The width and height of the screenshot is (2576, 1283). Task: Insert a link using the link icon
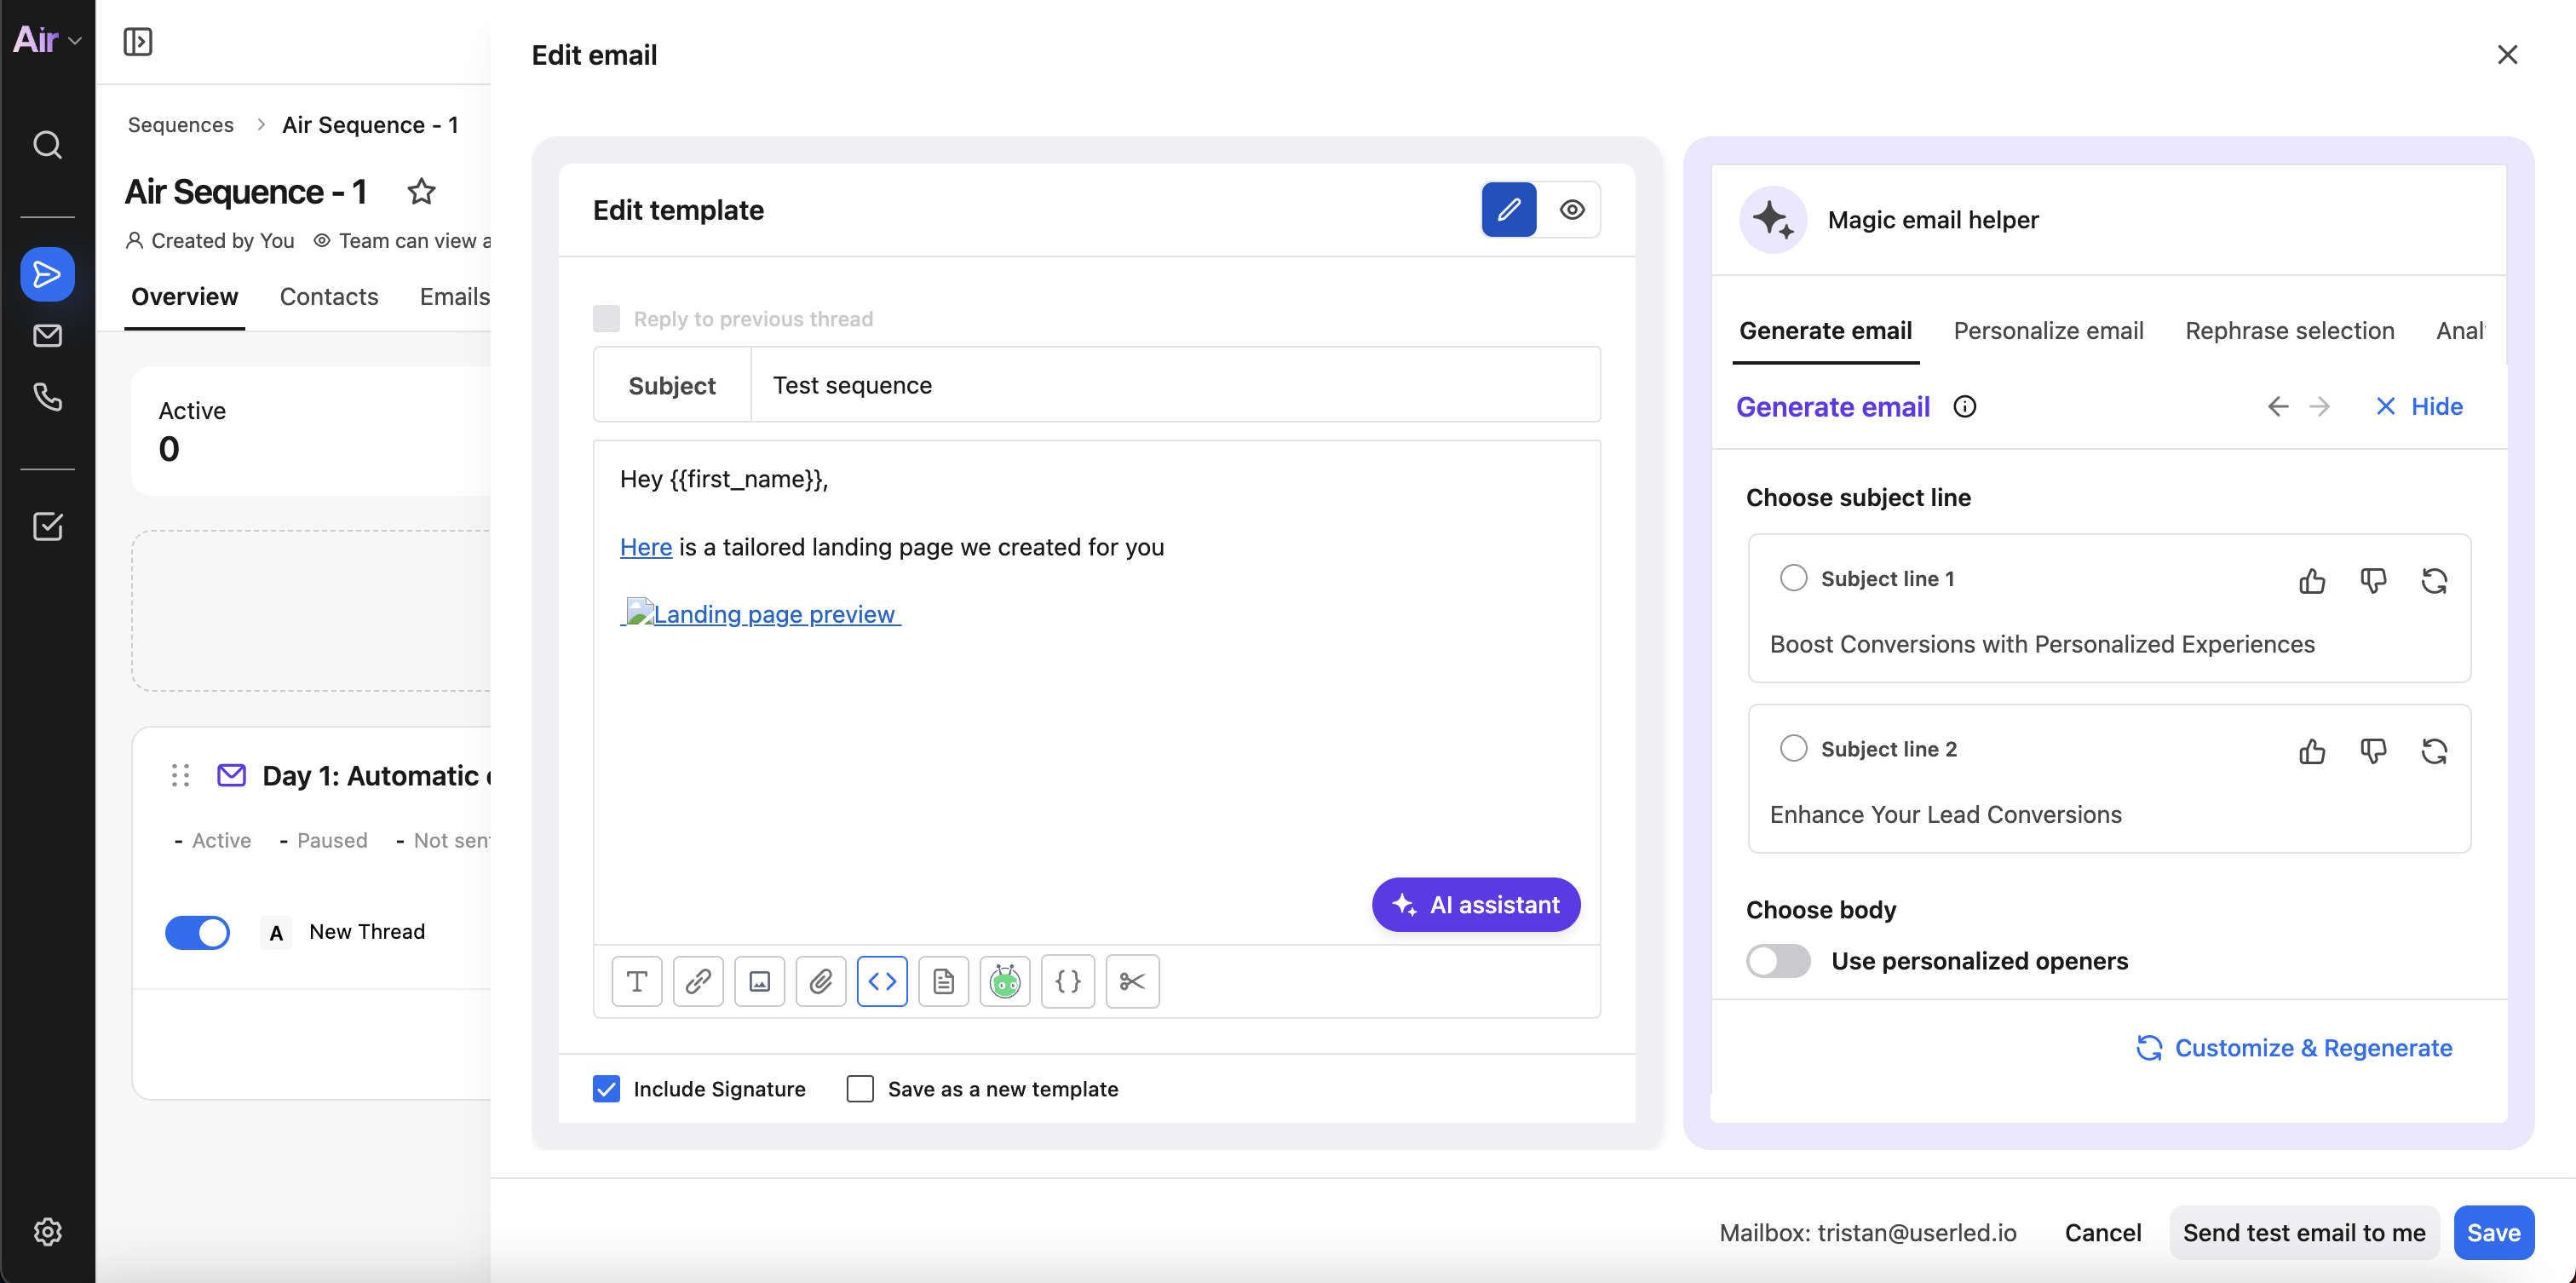click(x=698, y=981)
